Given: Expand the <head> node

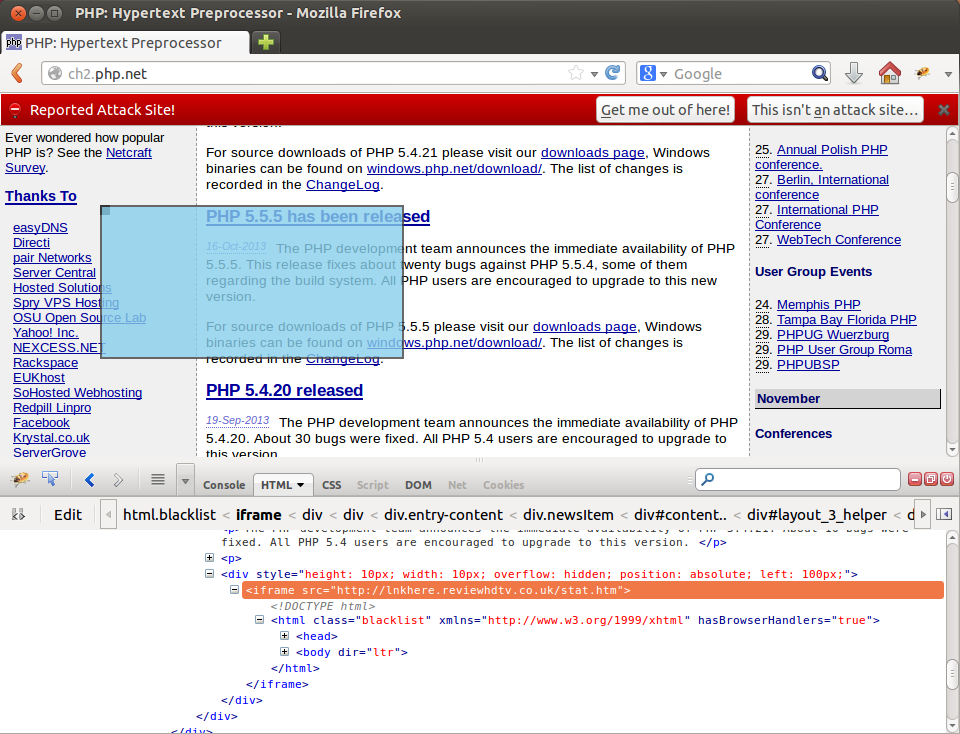Looking at the screenshot, I should point(285,636).
